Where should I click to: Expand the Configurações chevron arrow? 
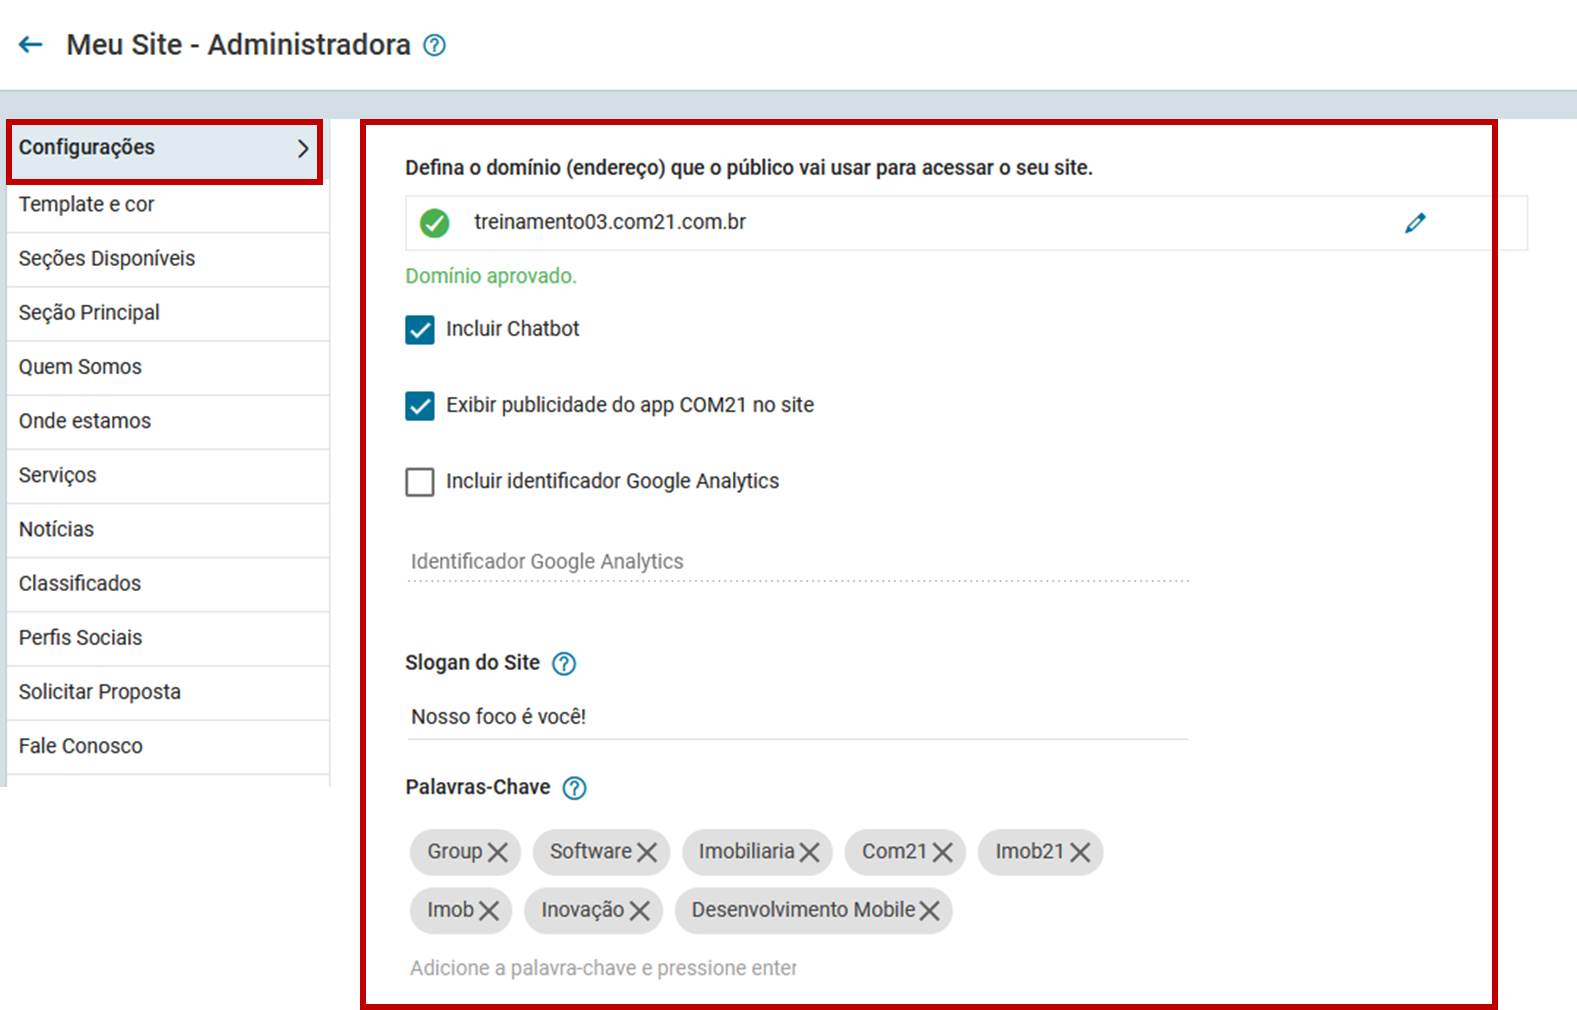302,149
